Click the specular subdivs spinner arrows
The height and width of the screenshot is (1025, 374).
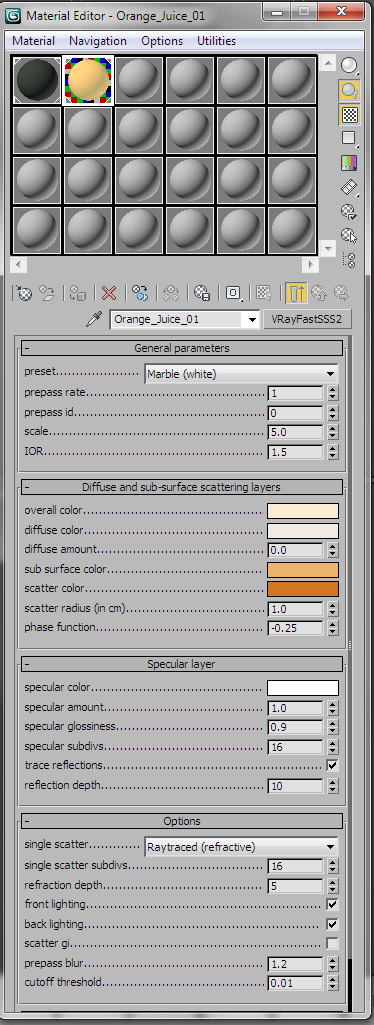click(x=333, y=747)
